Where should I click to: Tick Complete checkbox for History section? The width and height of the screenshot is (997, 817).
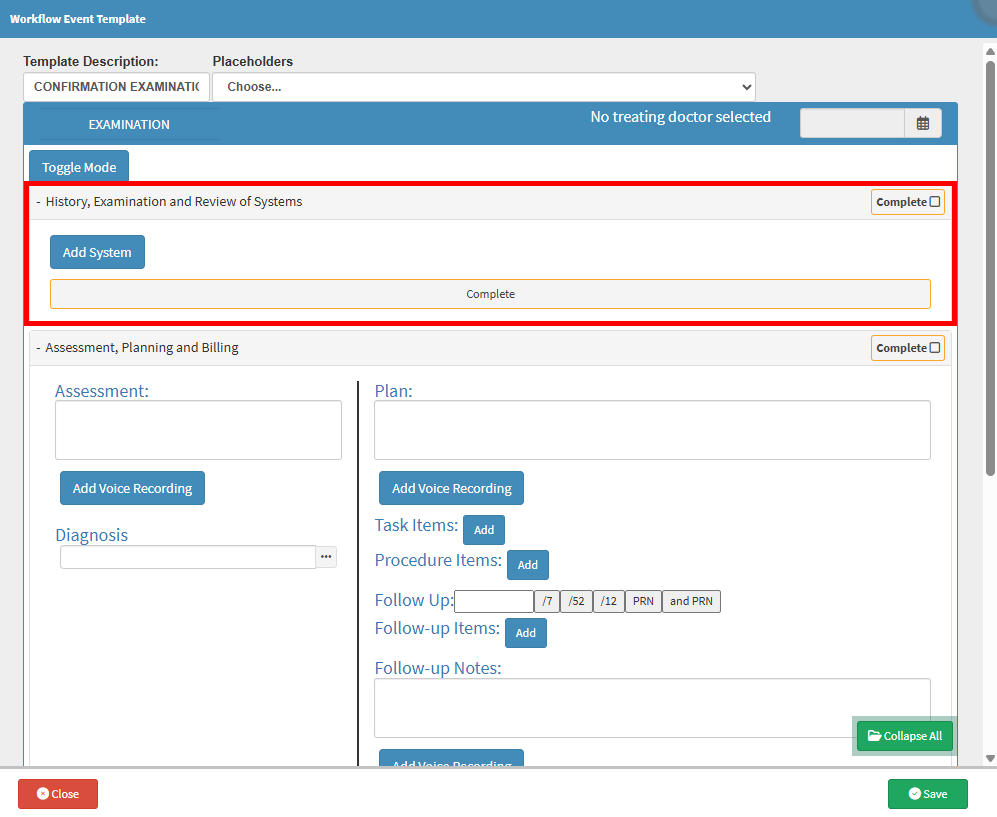tap(935, 202)
